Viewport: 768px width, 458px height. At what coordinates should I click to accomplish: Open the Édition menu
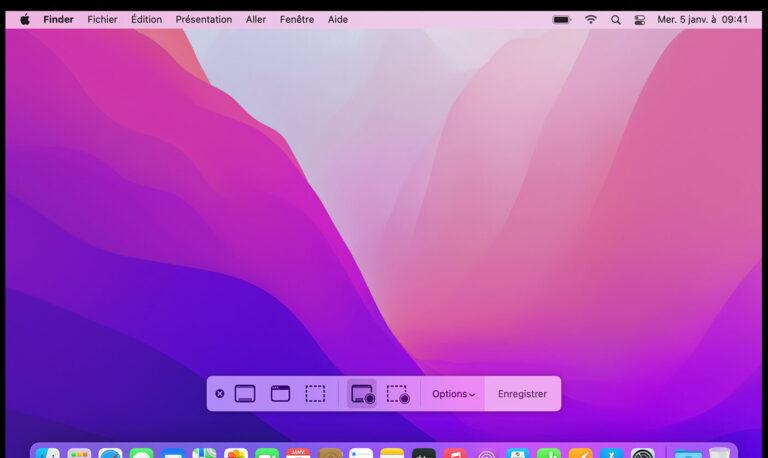click(146, 20)
